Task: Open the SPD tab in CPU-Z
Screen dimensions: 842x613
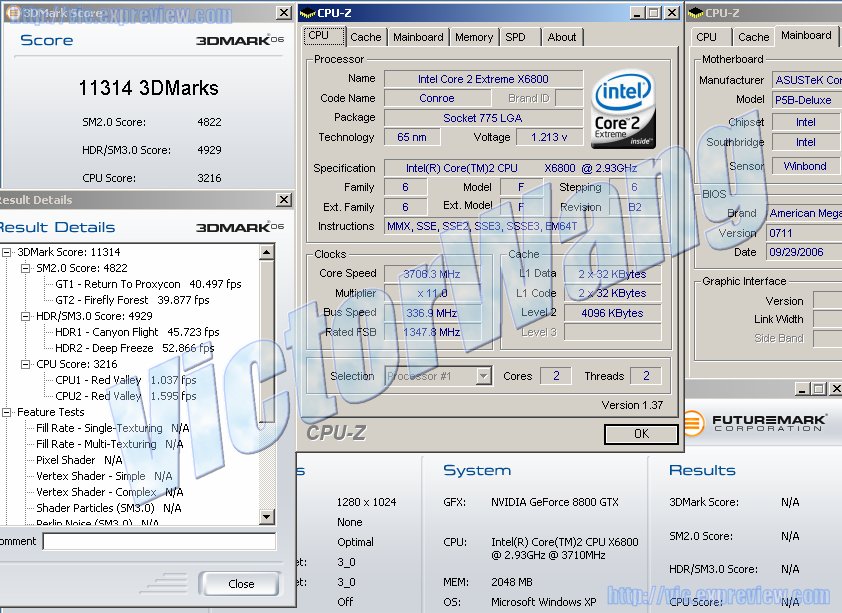Action: (515, 37)
